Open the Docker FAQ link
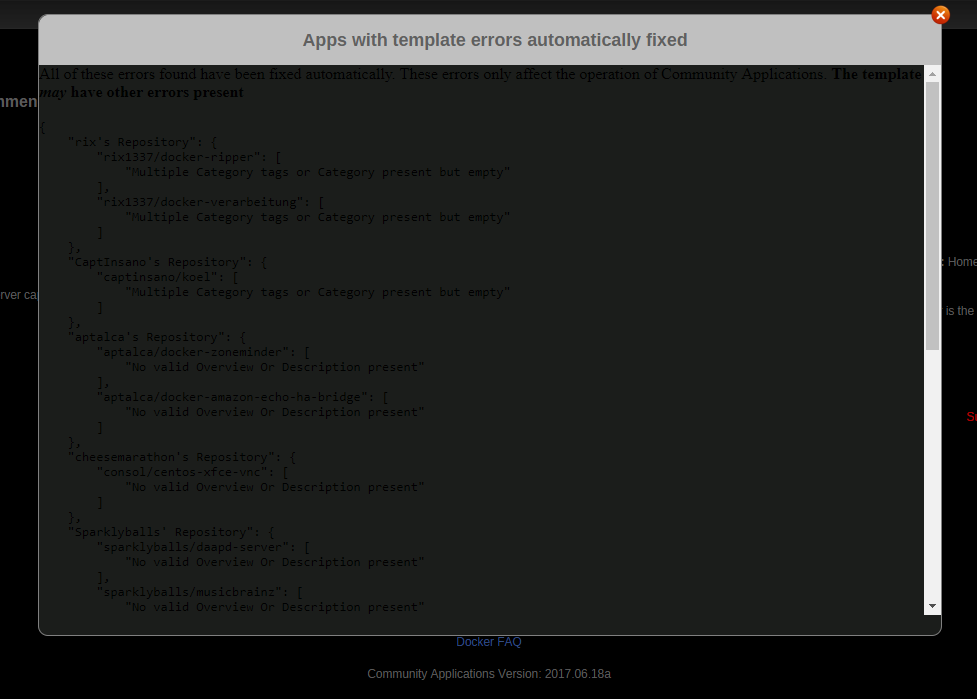The width and height of the screenshot is (977, 699). pos(488,642)
